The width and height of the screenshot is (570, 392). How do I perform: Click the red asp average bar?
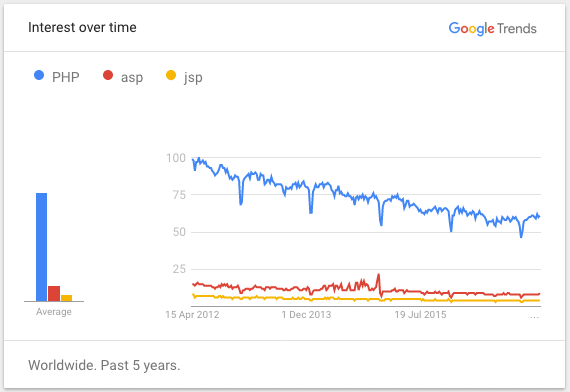(x=54, y=294)
